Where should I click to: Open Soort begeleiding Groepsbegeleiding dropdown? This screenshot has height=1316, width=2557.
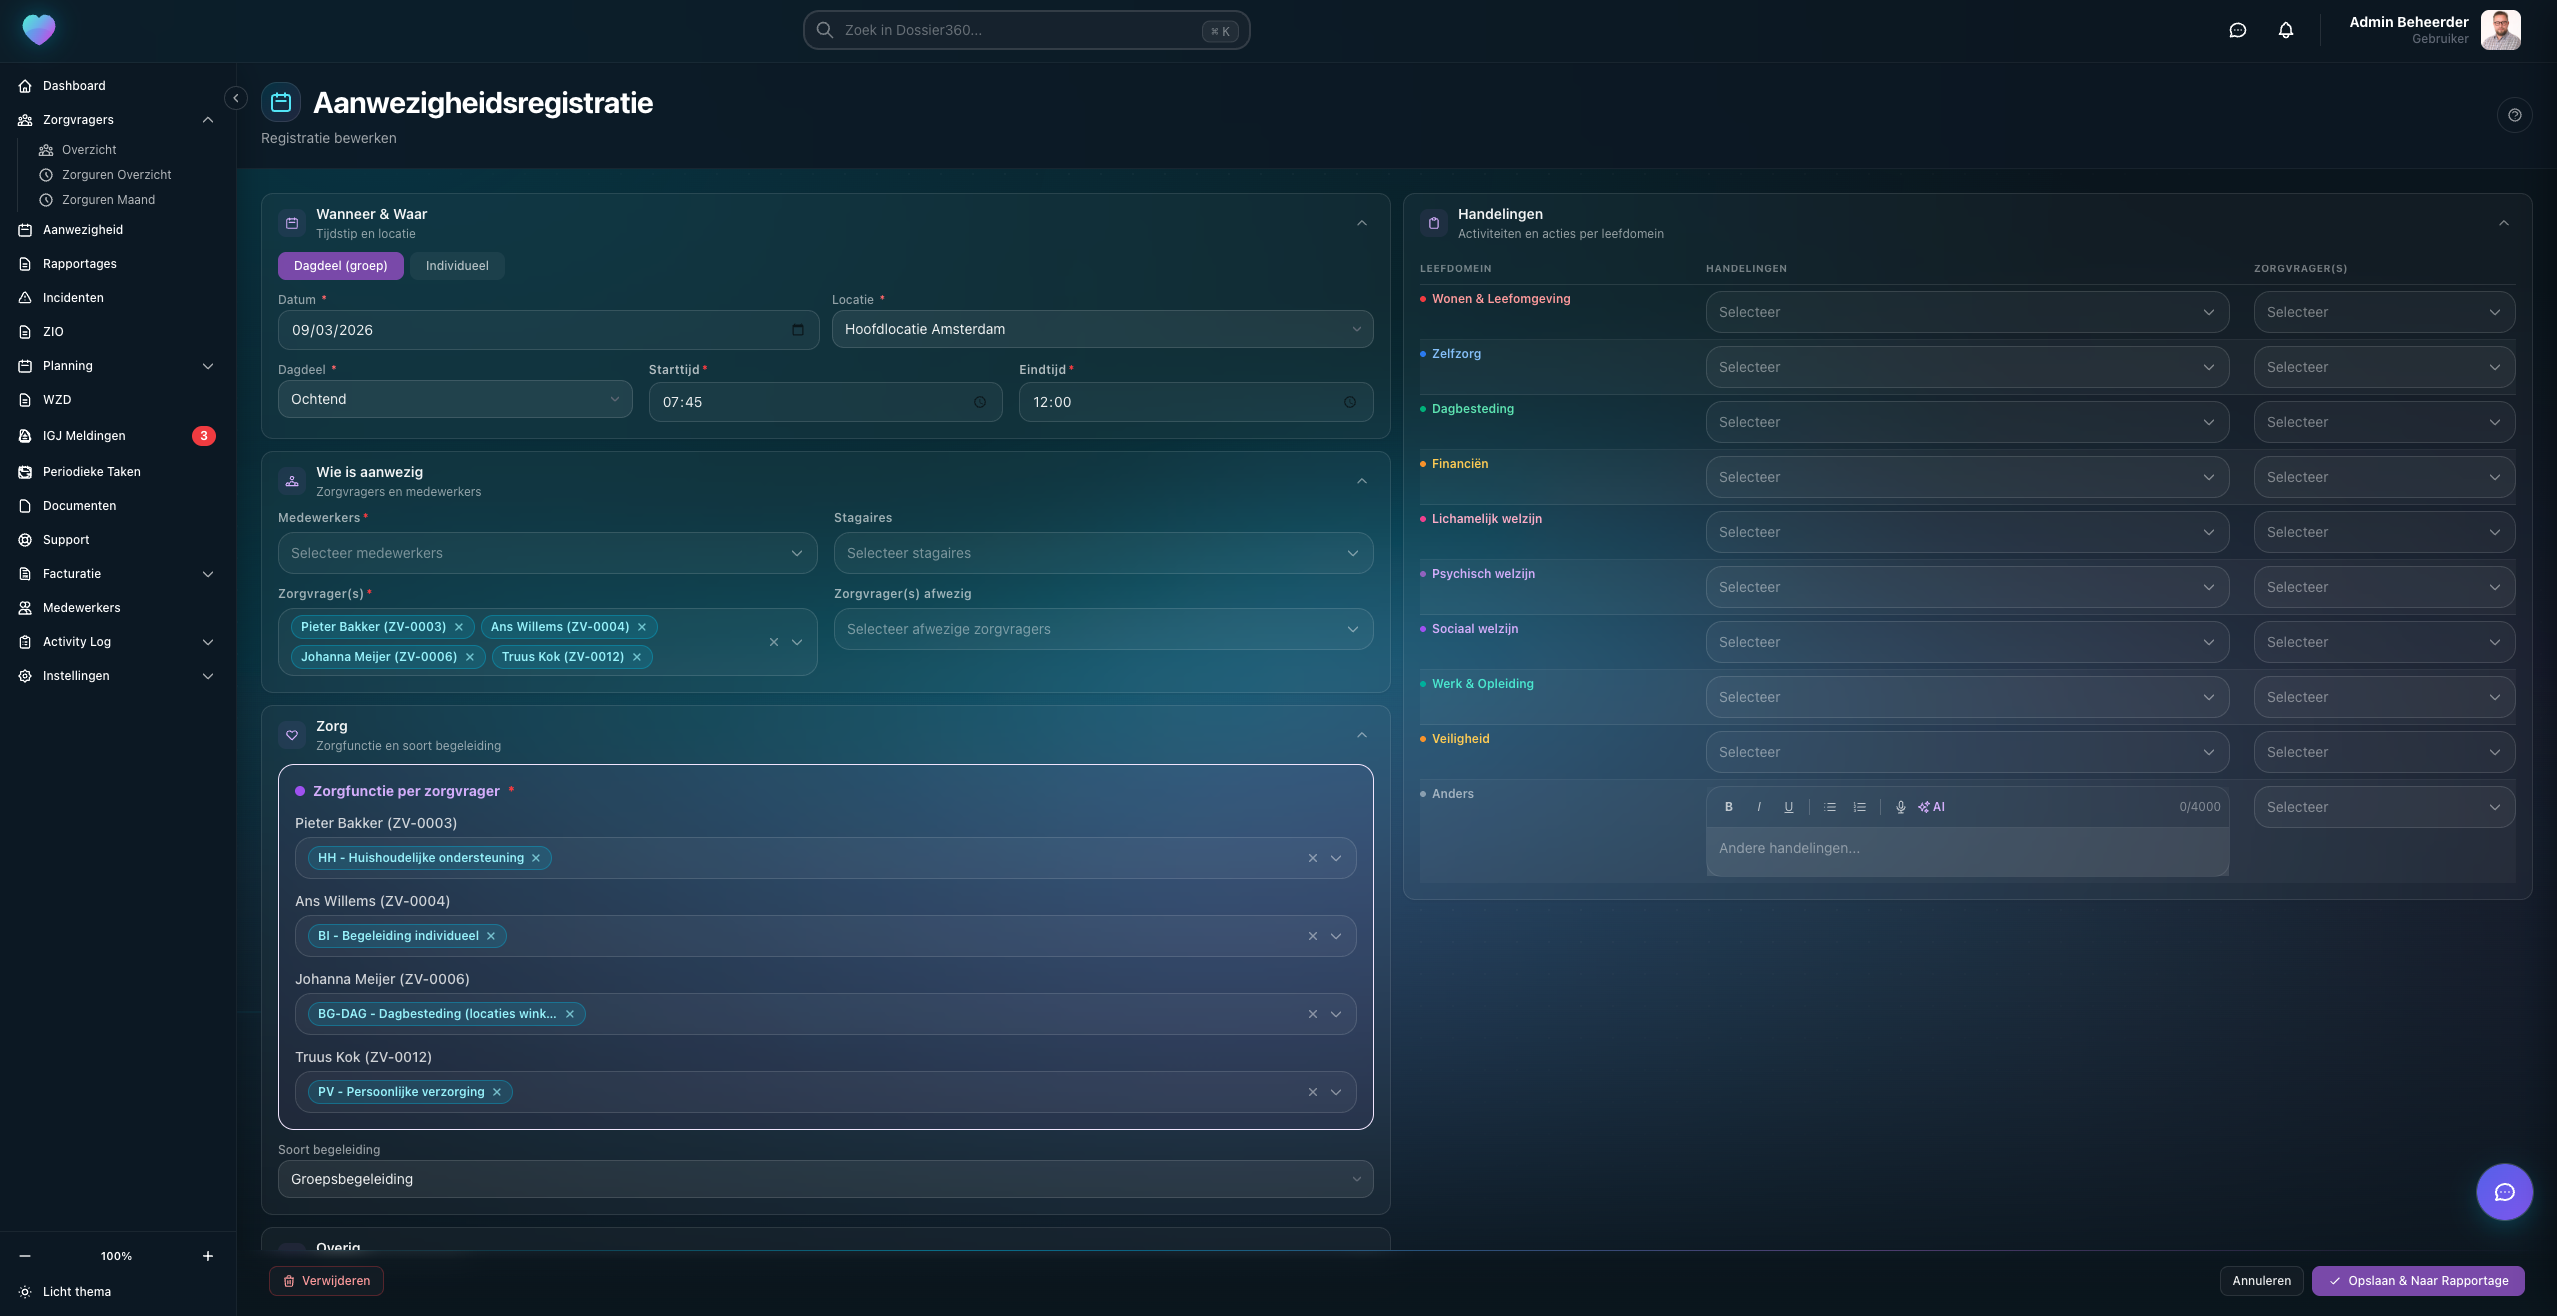point(825,1179)
